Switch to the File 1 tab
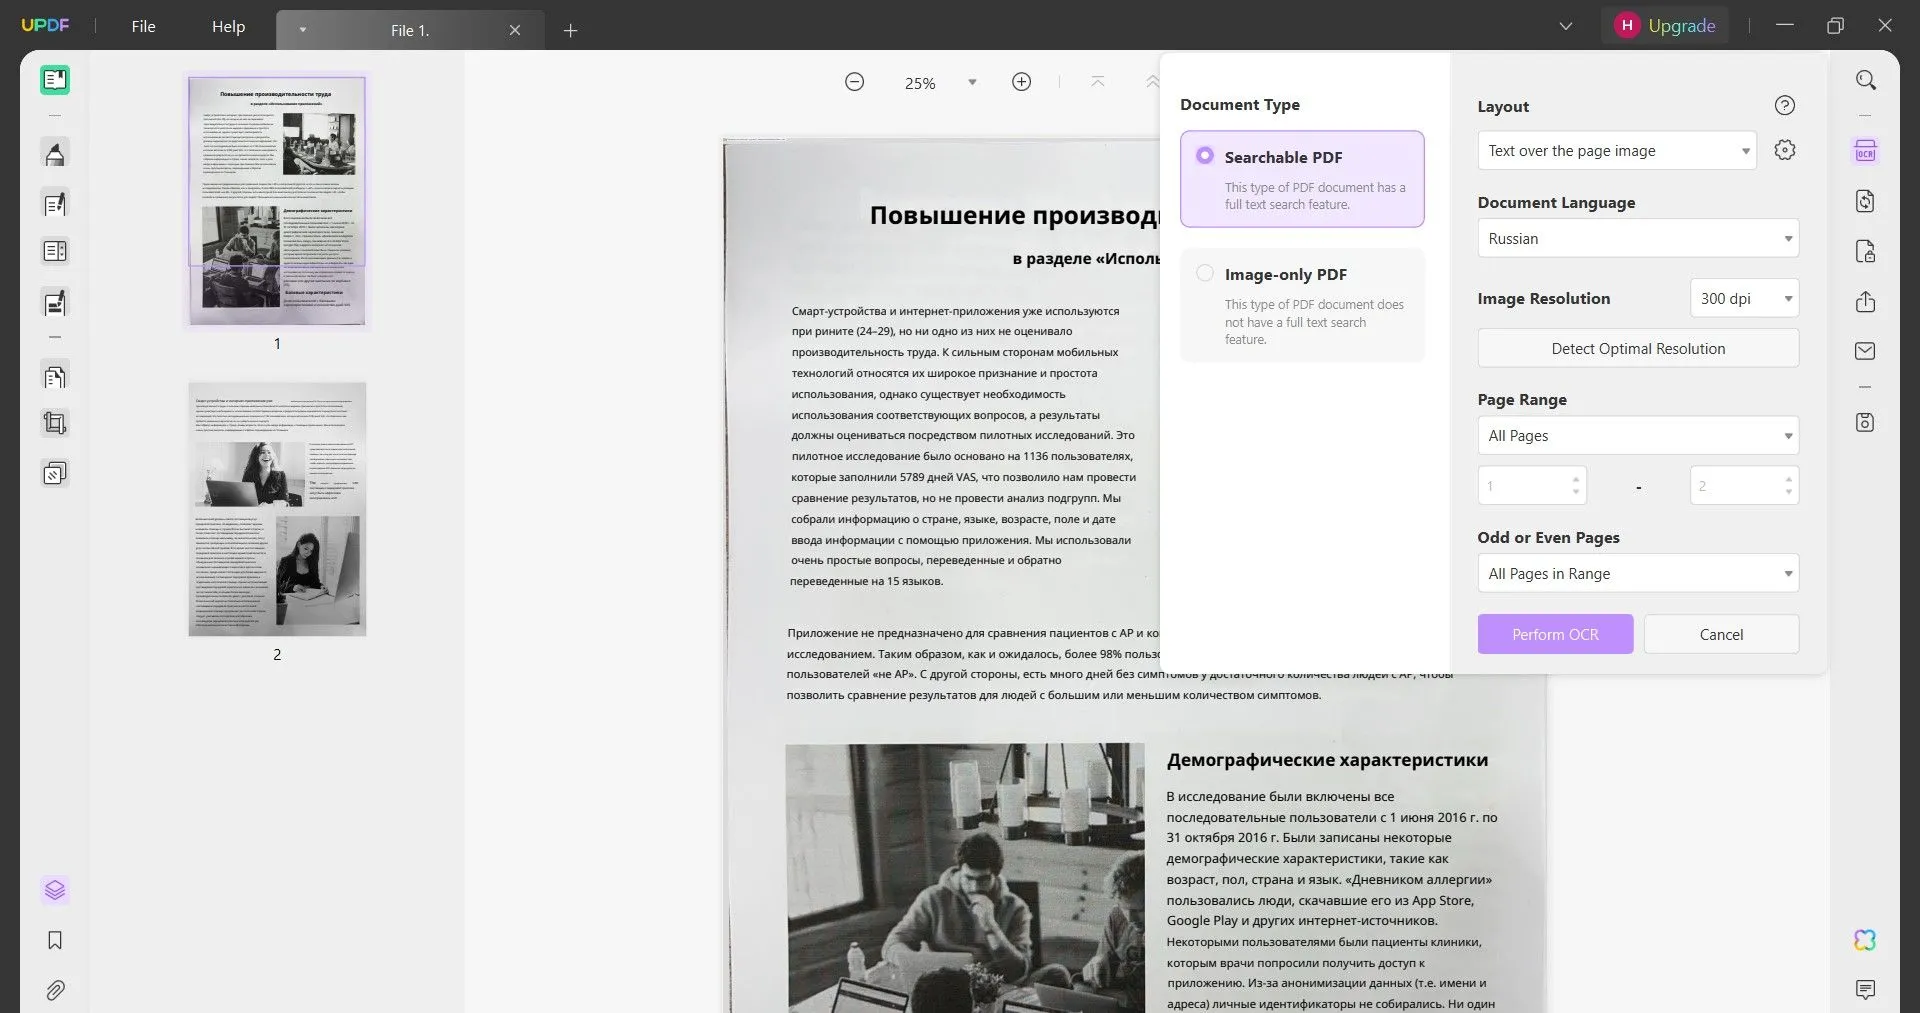Viewport: 1920px width, 1013px height. (x=409, y=30)
